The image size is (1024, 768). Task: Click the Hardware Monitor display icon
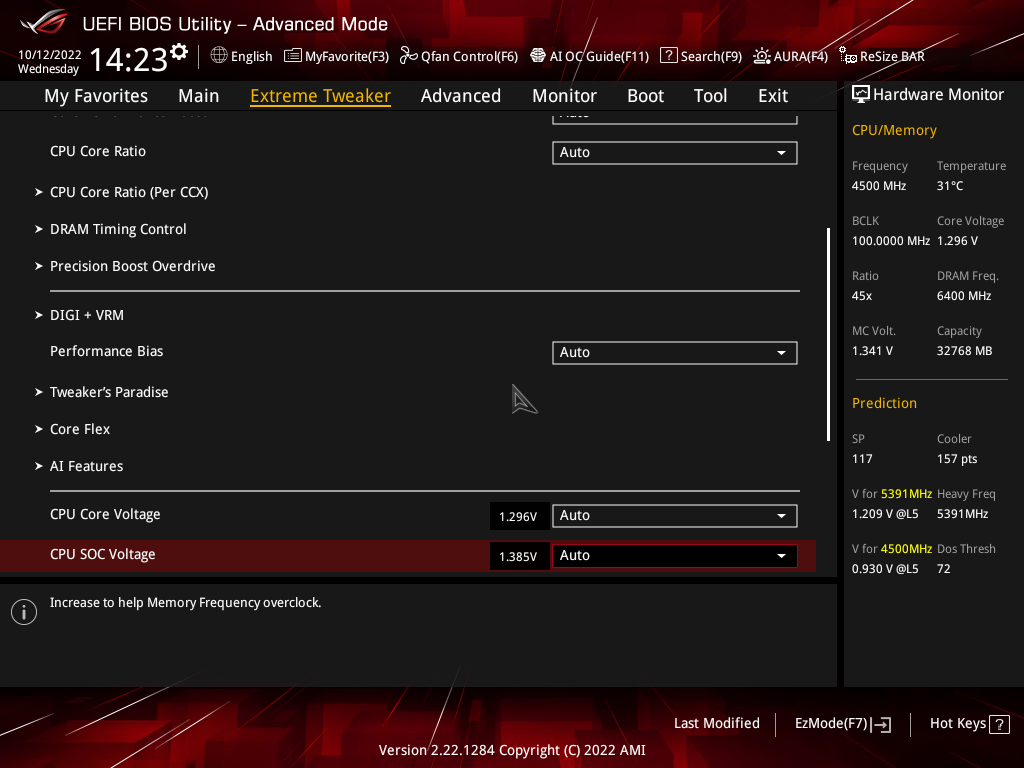point(861,95)
